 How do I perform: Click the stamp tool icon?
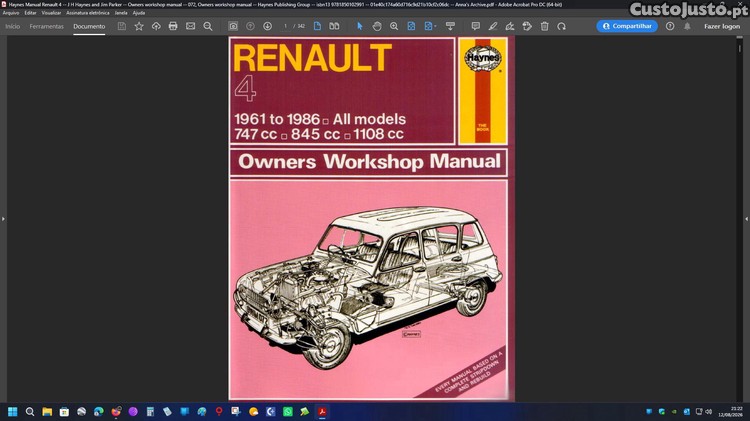[x=527, y=26]
